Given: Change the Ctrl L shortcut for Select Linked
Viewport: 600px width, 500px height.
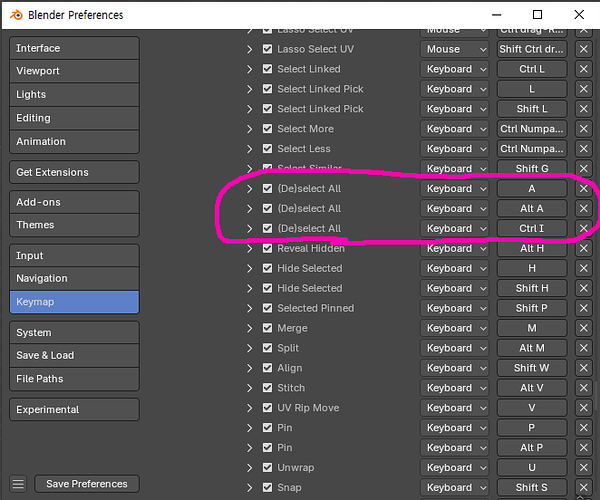Looking at the screenshot, I should point(532,69).
